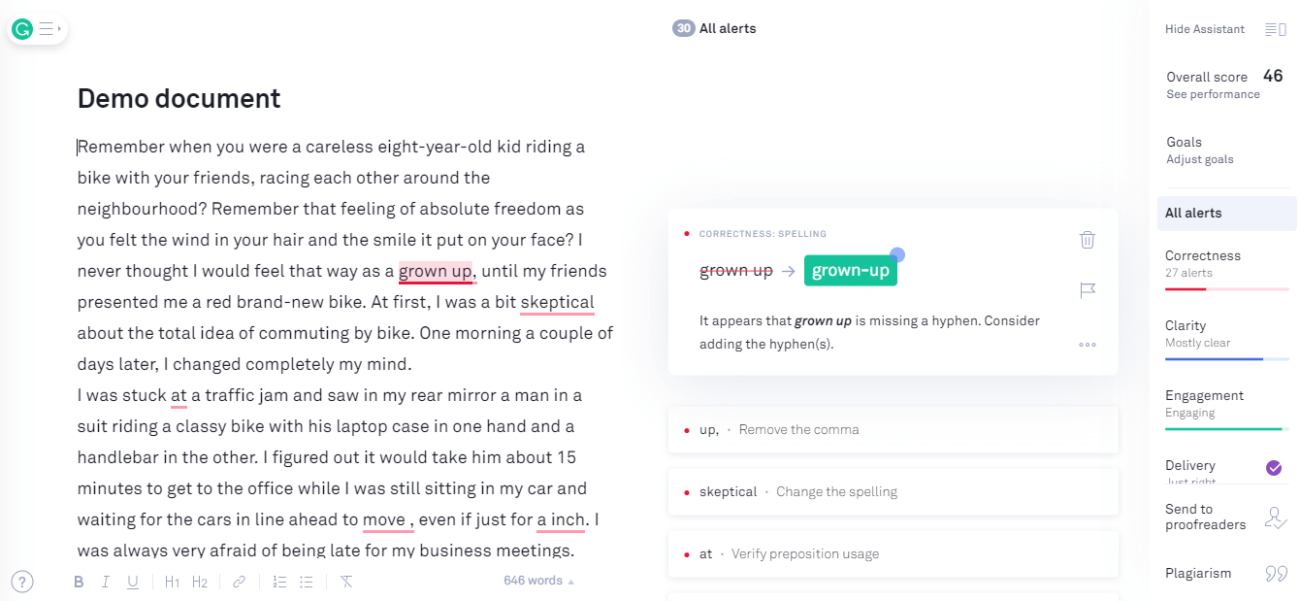Open the help question mark icon
Screen dimensions: 1300x601
tap(22, 581)
